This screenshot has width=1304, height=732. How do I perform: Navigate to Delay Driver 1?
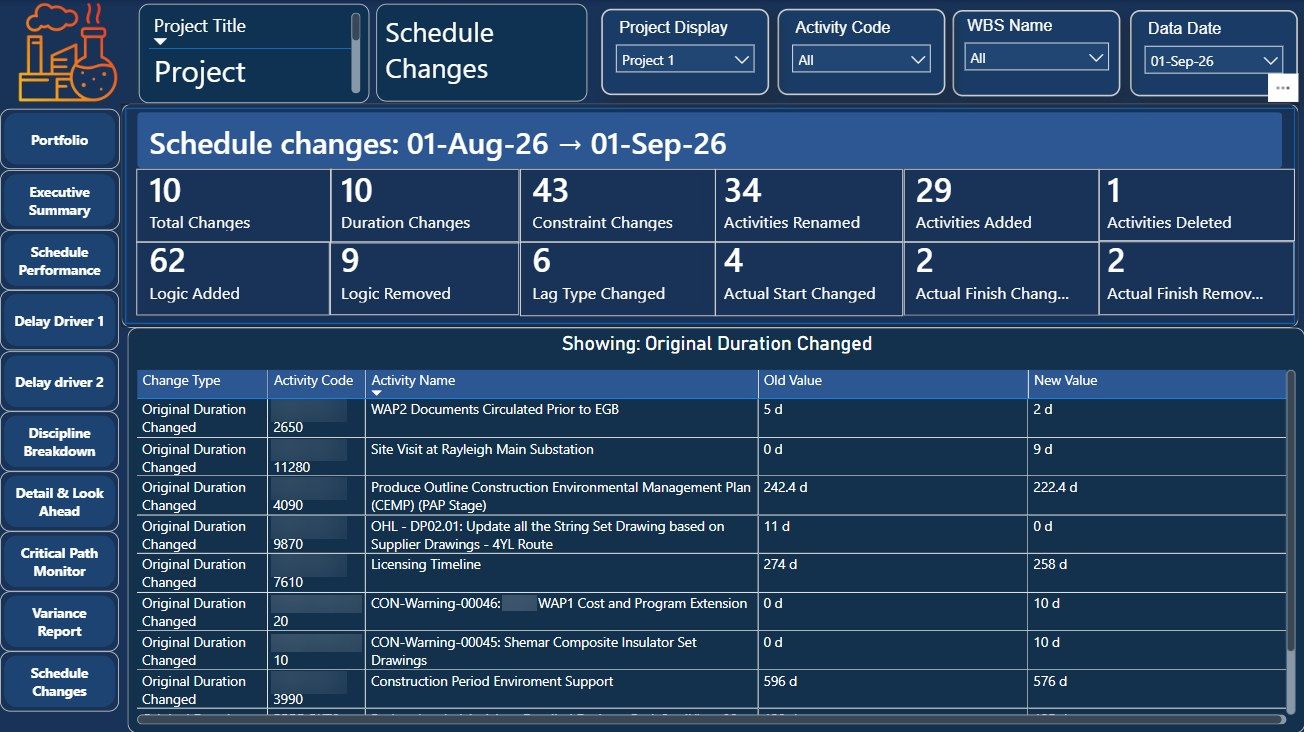(x=60, y=322)
